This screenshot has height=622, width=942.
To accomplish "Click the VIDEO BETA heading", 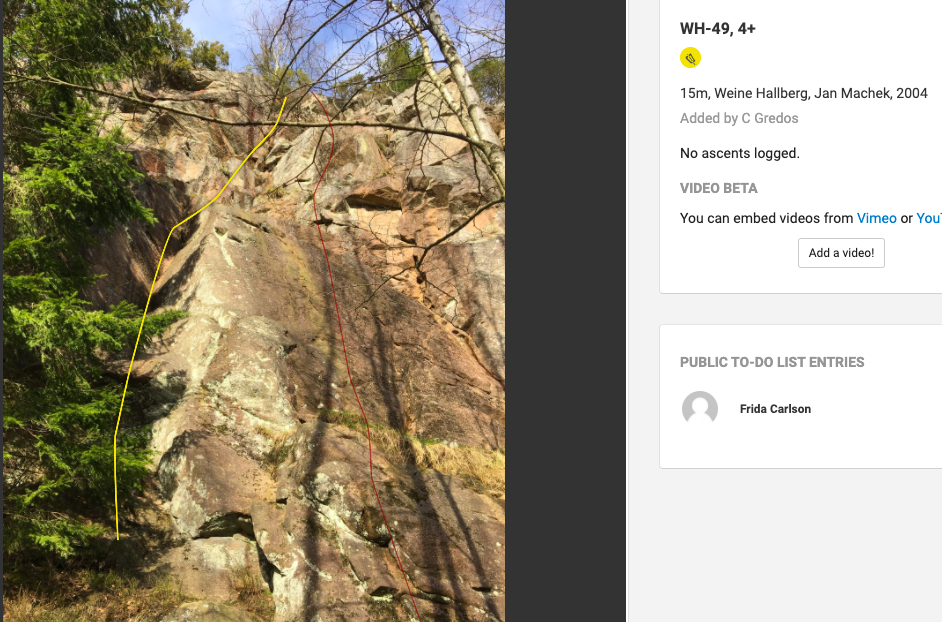I will pyautogui.click(x=719, y=188).
